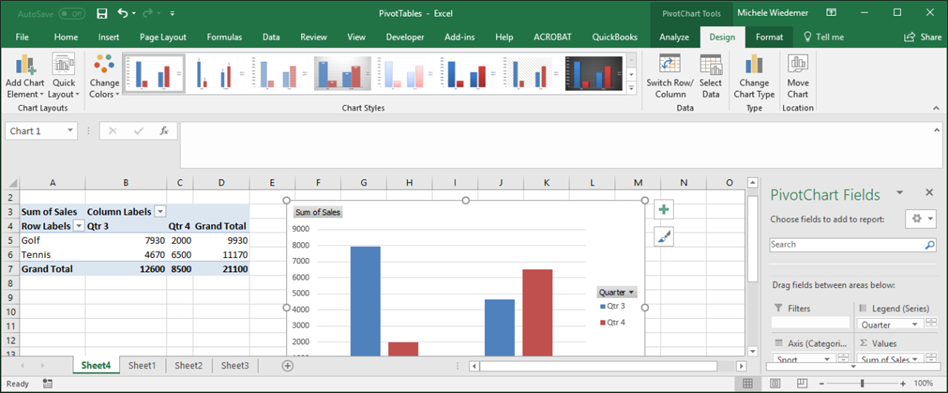The image size is (948, 393).
Task: Expand the formula bar
Action: 937,130
